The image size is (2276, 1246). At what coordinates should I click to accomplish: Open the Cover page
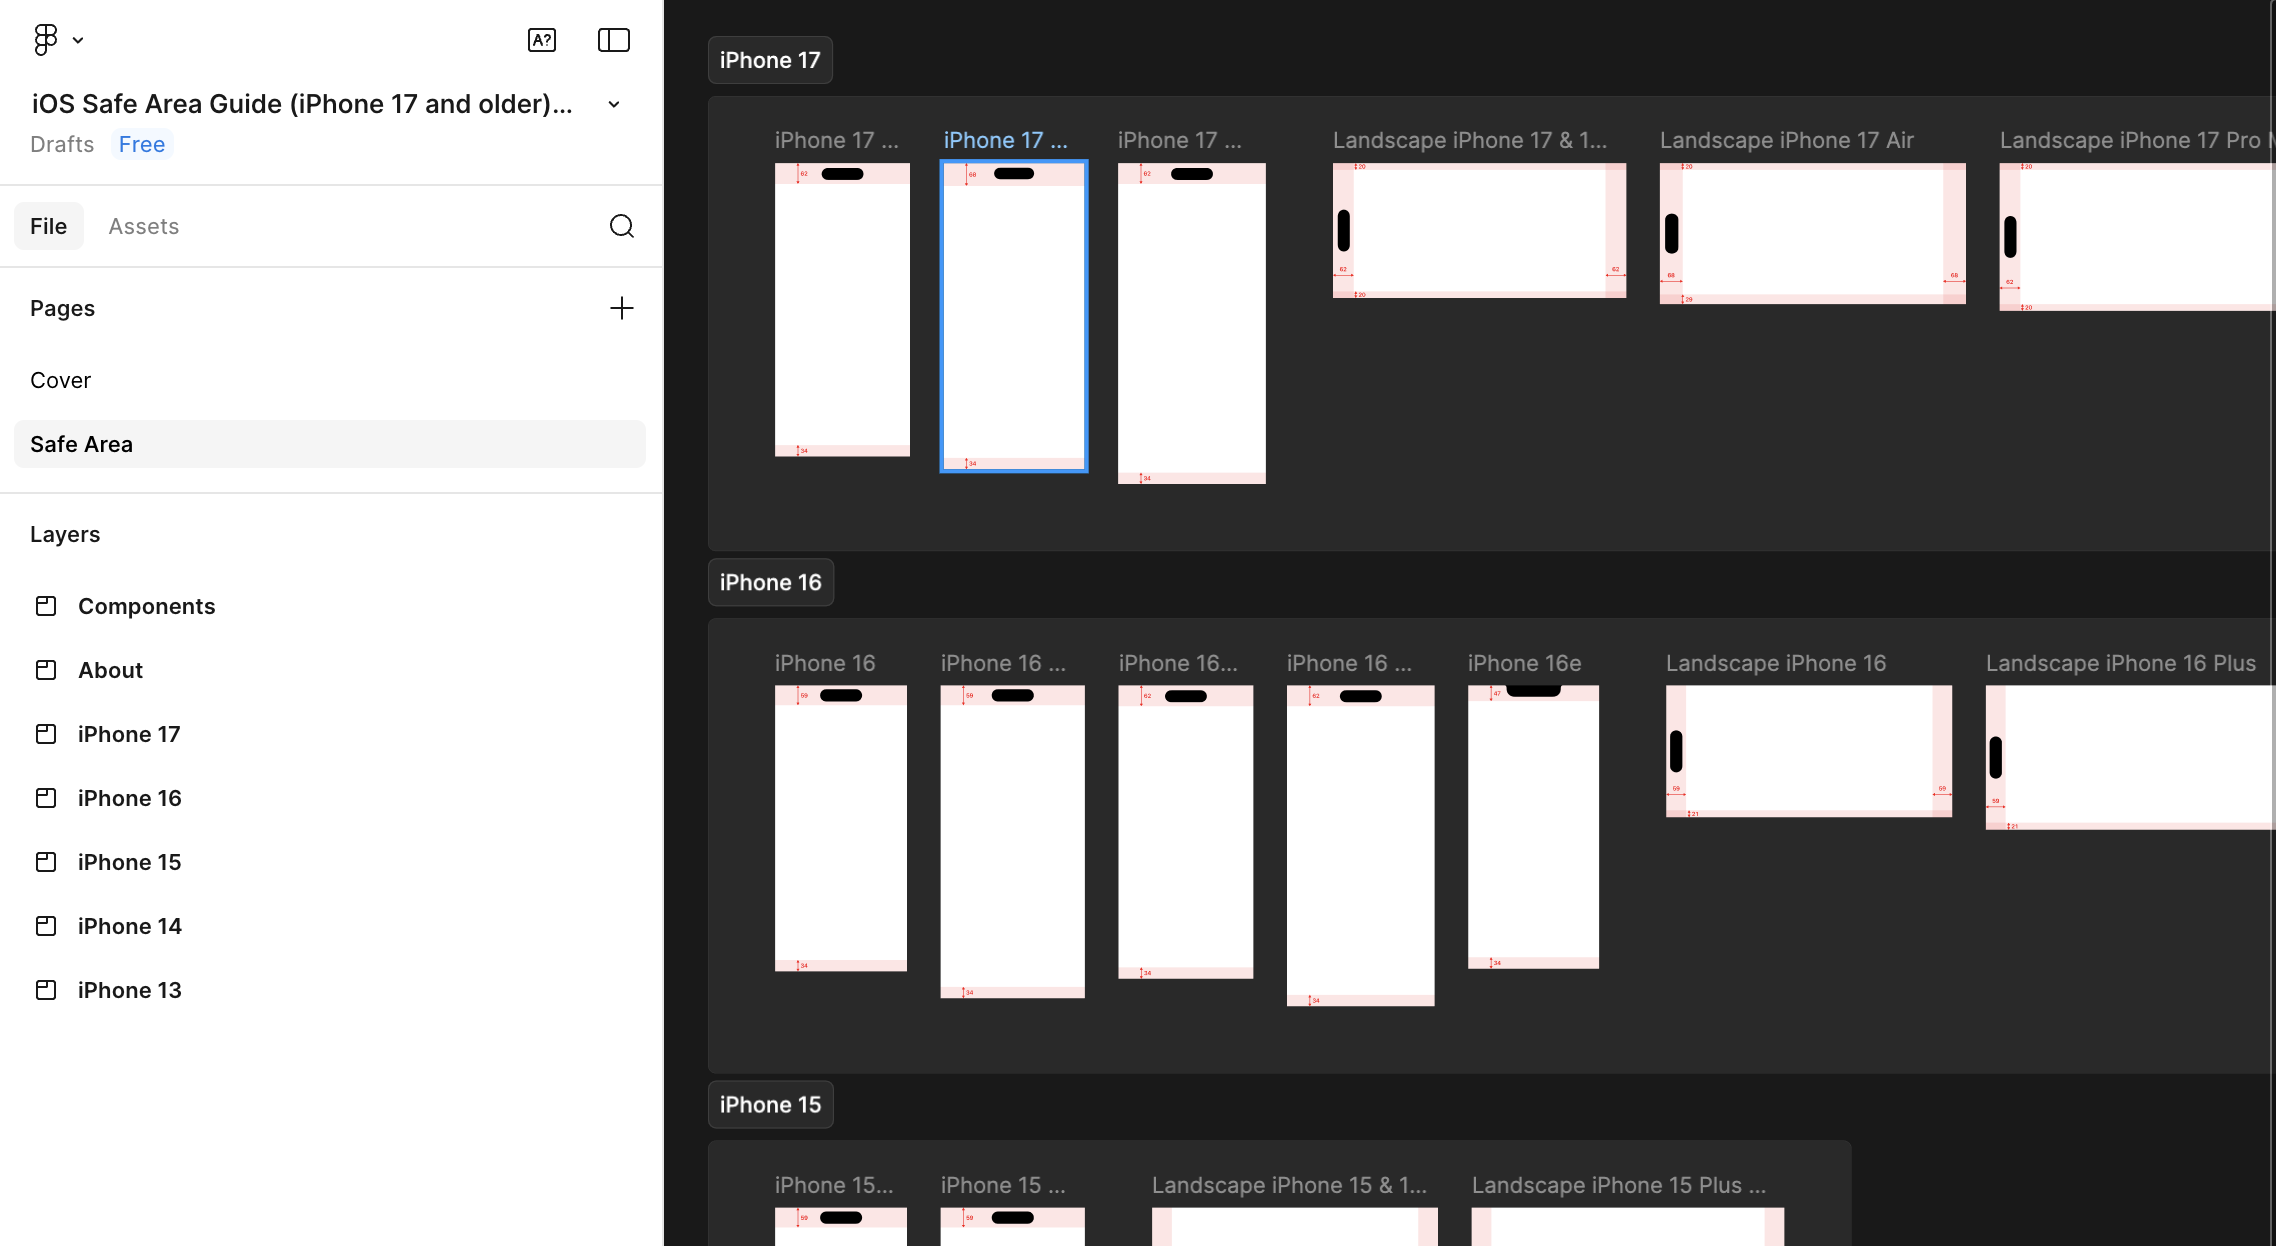60,380
